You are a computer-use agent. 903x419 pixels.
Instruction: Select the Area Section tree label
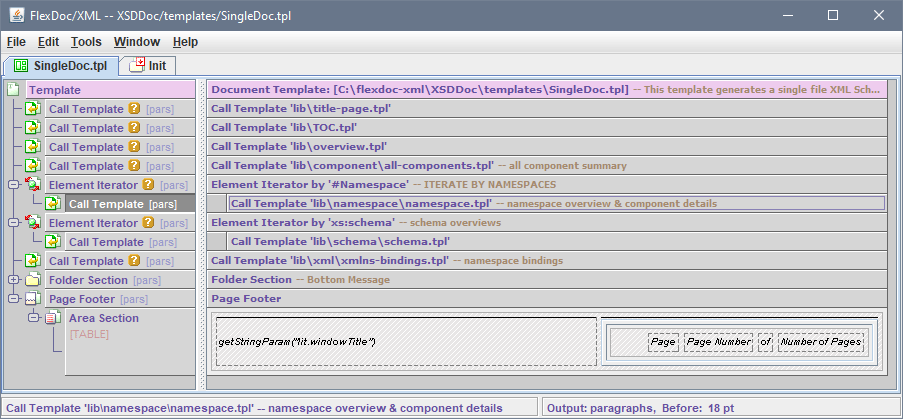(104, 318)
